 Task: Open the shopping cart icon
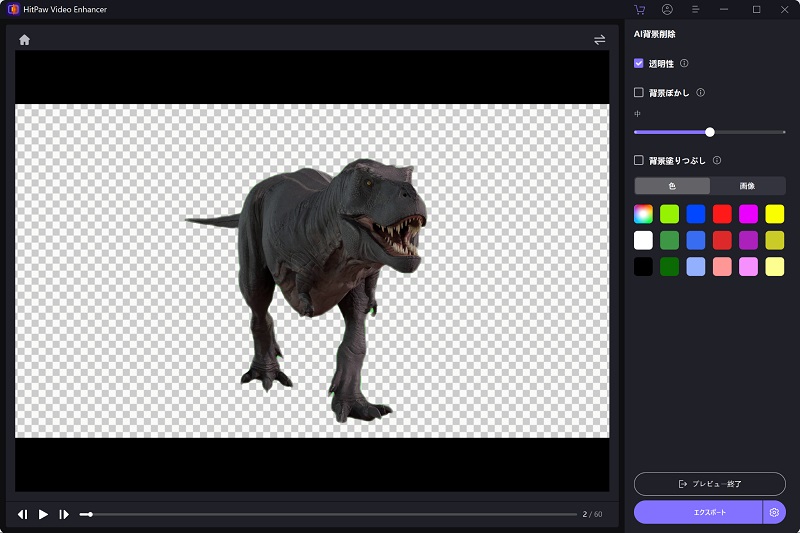coord(639,9)
